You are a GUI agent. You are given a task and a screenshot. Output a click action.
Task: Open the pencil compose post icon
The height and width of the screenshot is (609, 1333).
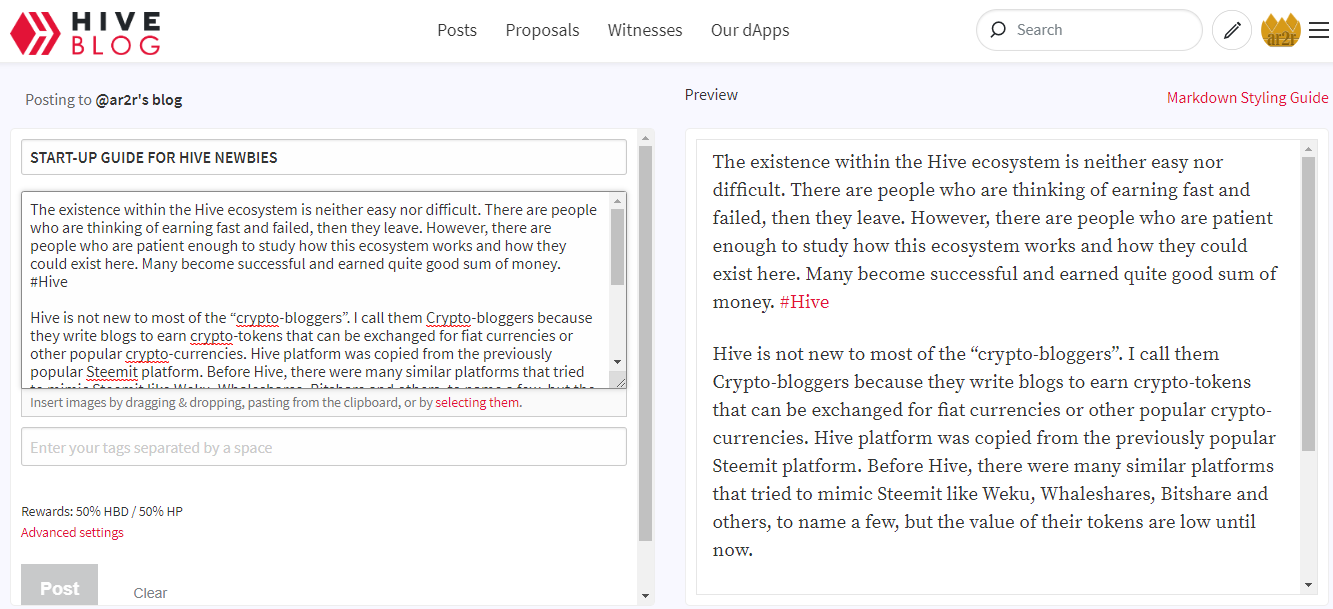pos(1232,30)
